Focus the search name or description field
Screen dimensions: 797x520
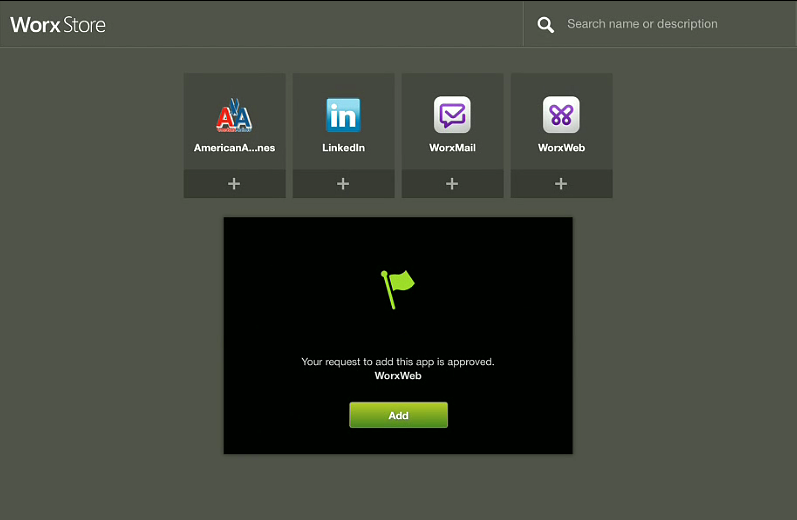pos(660,24)
